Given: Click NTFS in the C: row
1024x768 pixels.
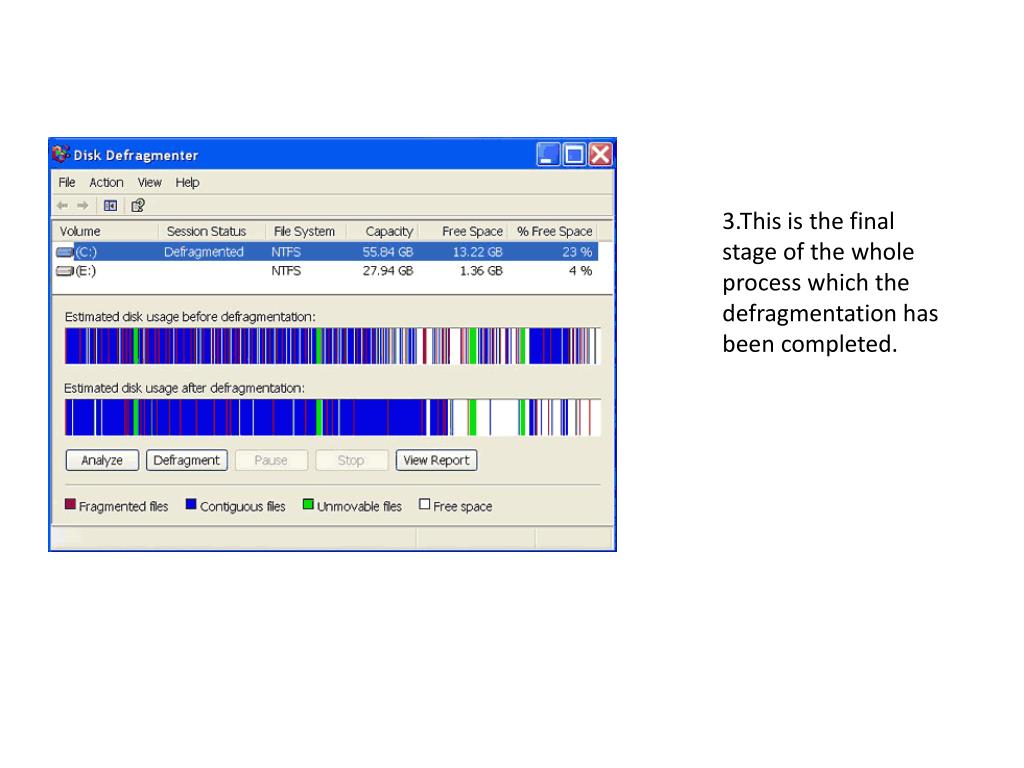Looking at the screenshot, I should click(286, 252).
